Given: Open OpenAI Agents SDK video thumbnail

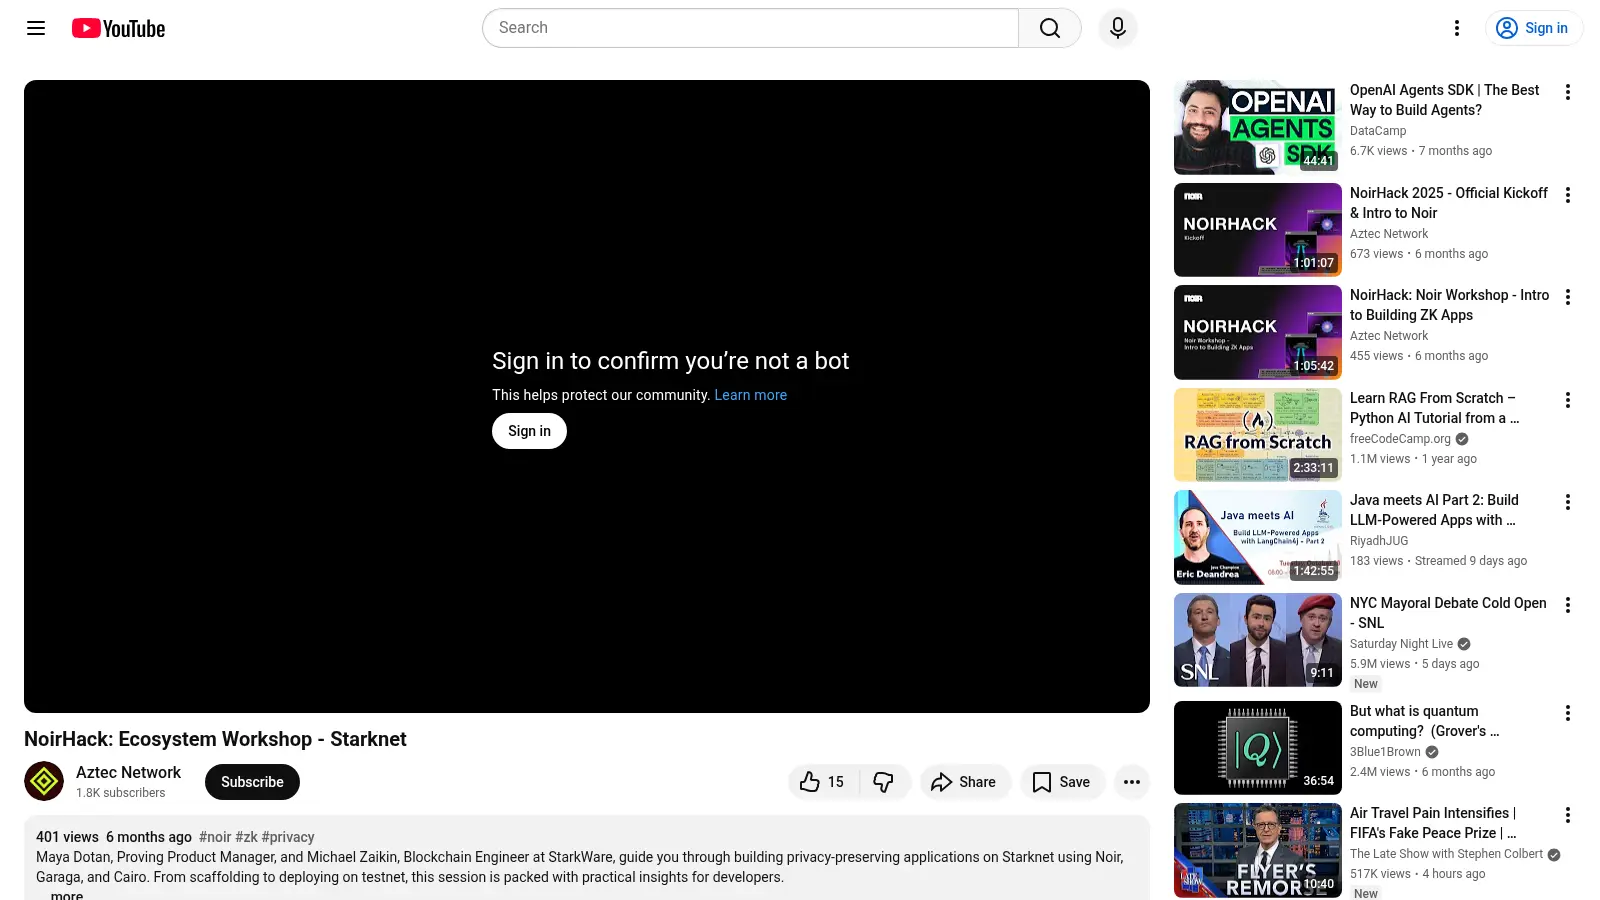Looking at the screenshot, I should 1258,127.
